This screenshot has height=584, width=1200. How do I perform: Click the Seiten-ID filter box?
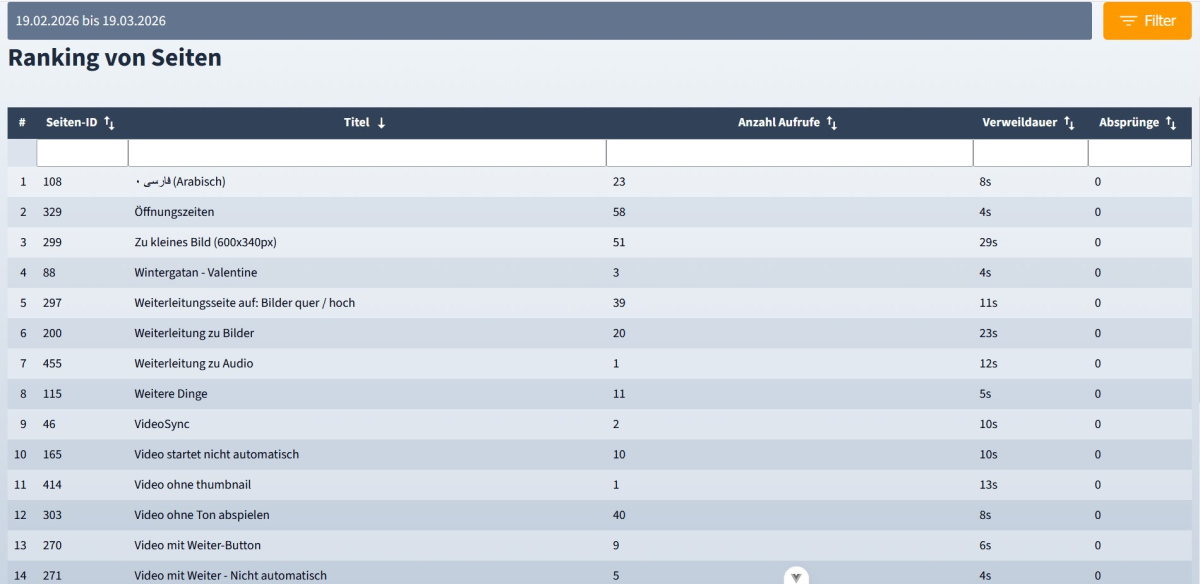[x=82, y=151]
